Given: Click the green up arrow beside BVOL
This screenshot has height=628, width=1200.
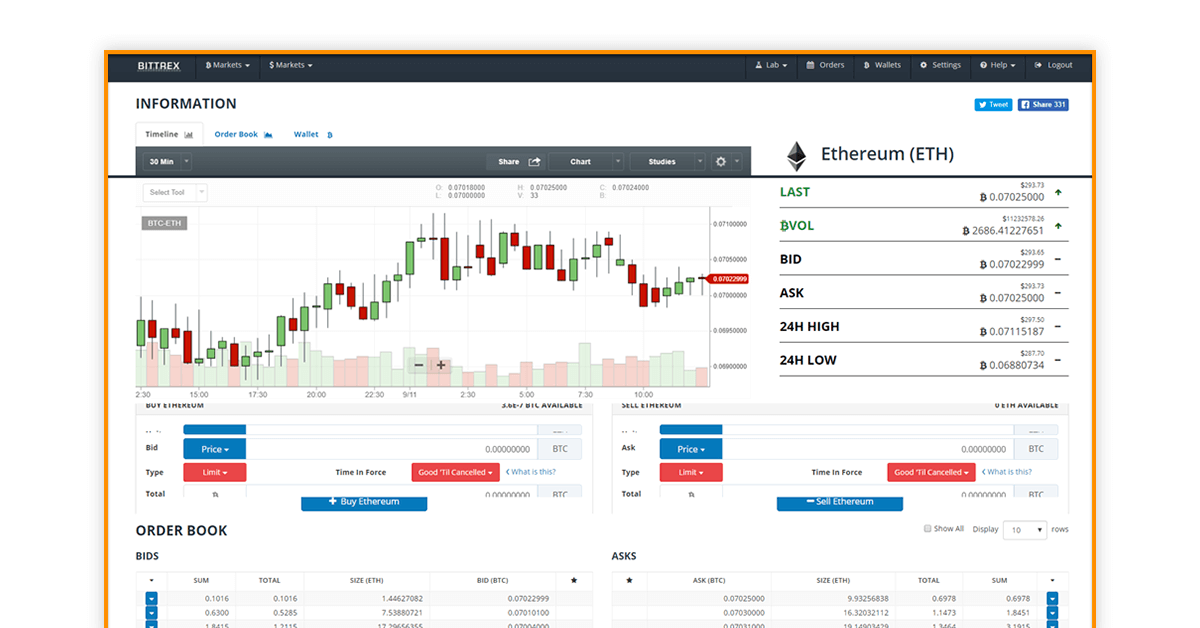Looking at the screenshot, I should pos(1058,226).
